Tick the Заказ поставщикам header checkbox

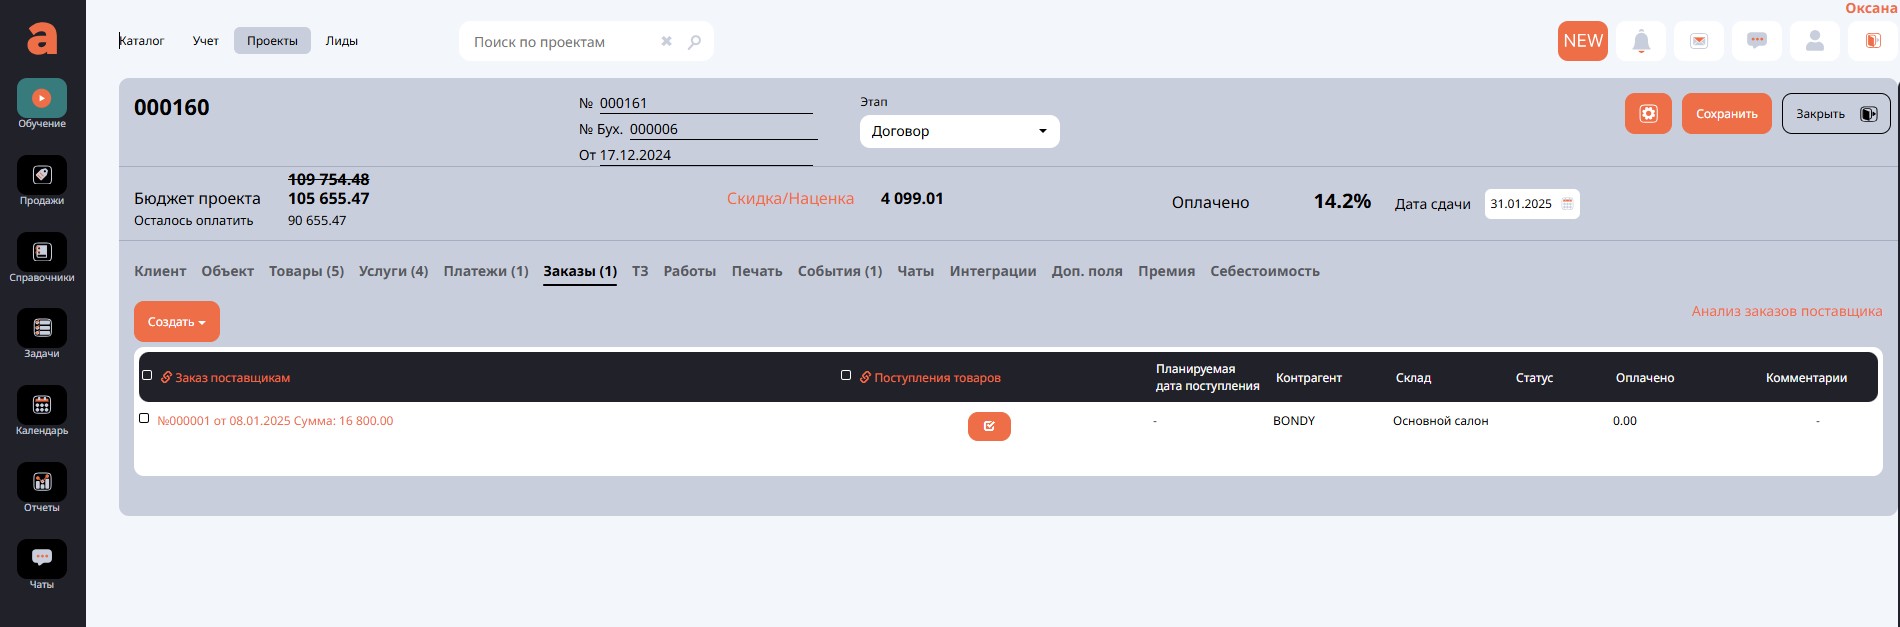[147, 376]
